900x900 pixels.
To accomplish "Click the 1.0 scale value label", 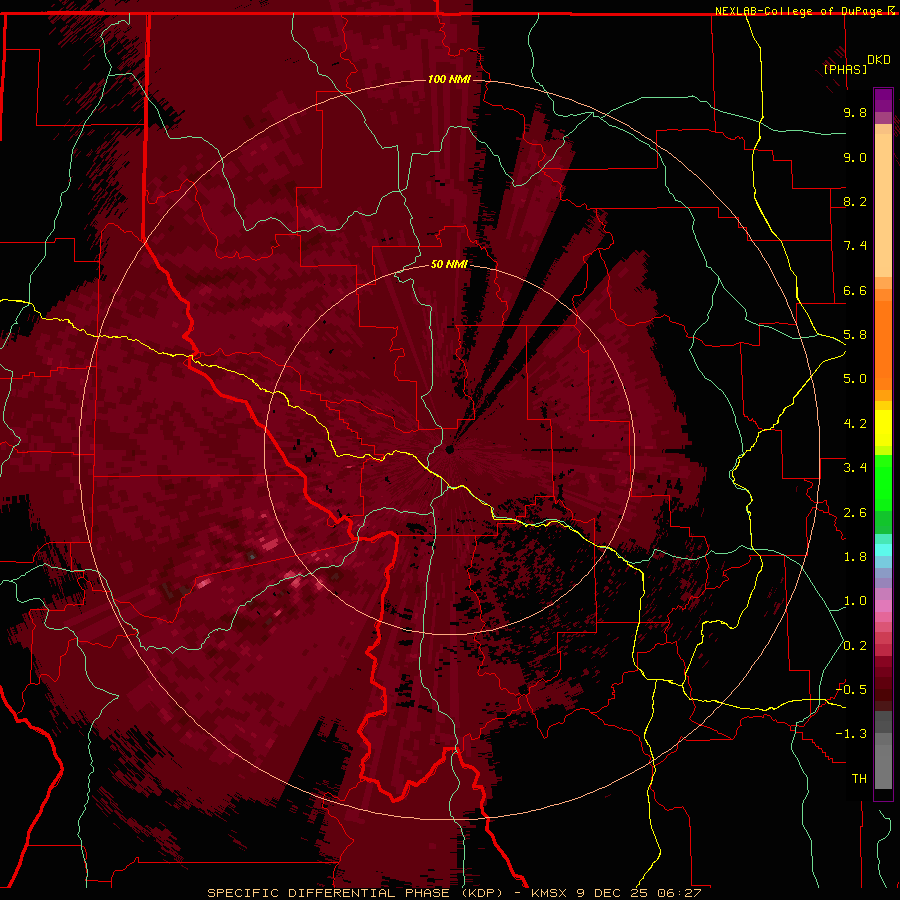I will click(855, 601).
